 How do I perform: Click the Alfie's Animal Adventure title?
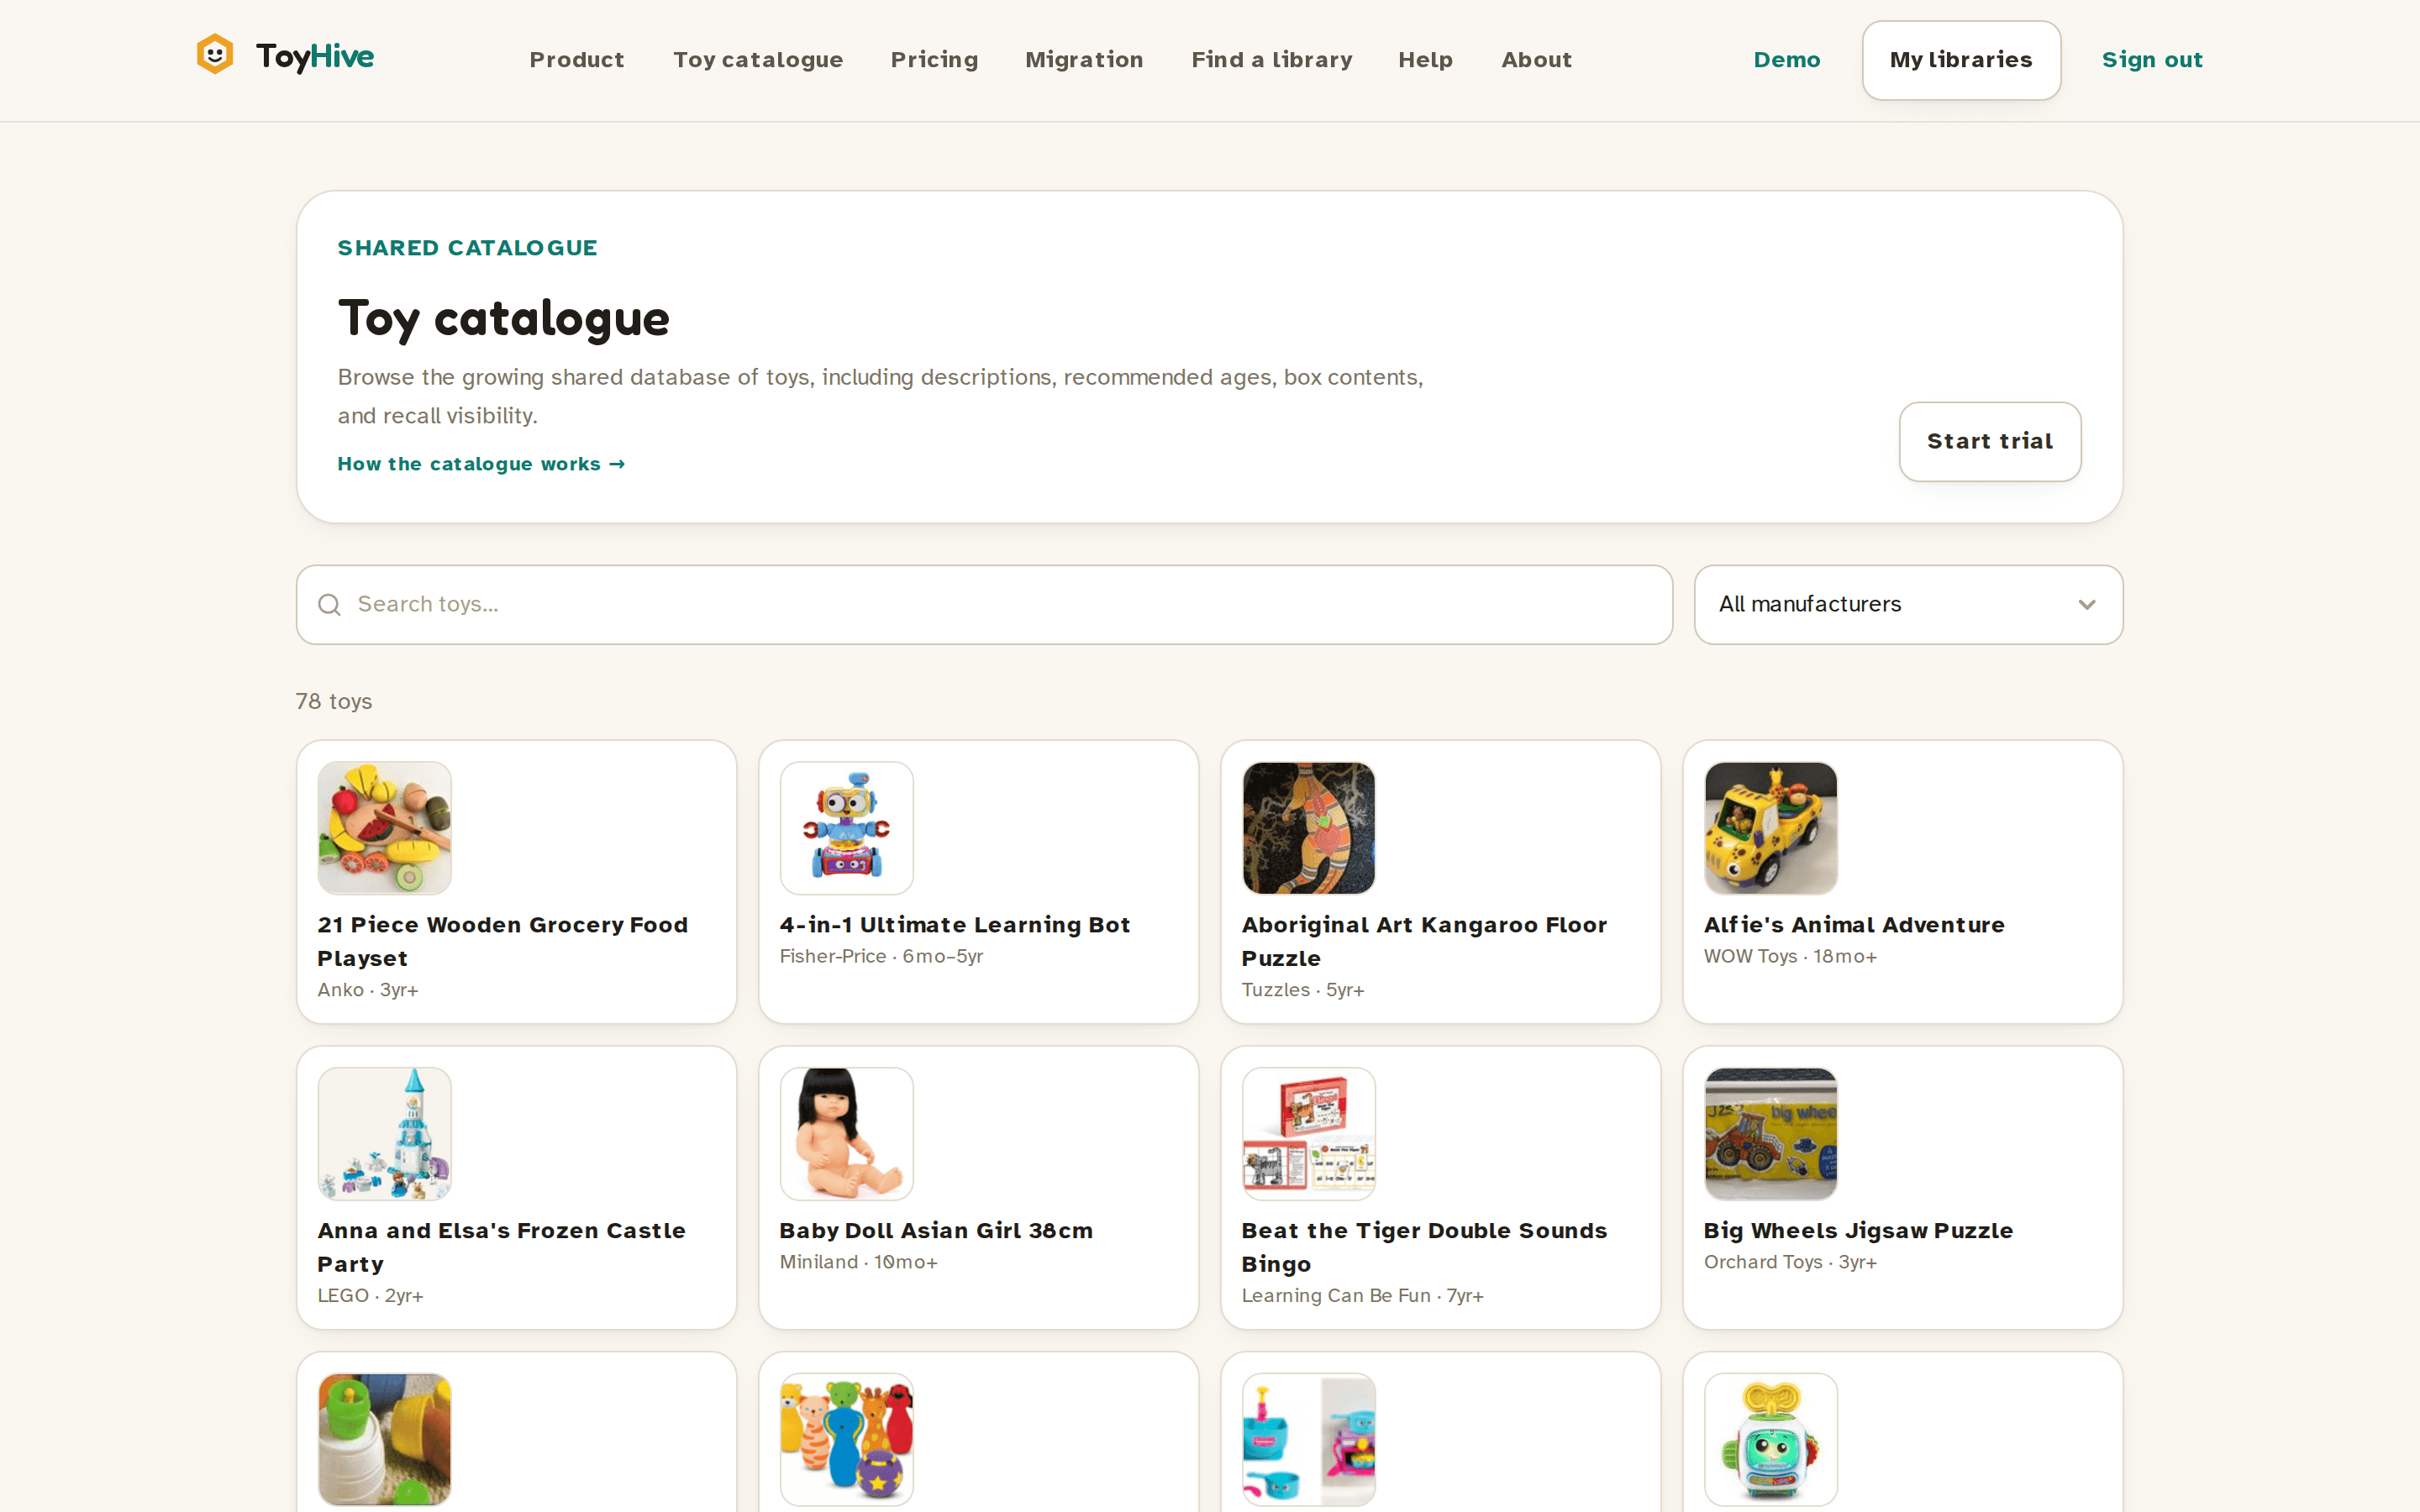coord(1854,925)
